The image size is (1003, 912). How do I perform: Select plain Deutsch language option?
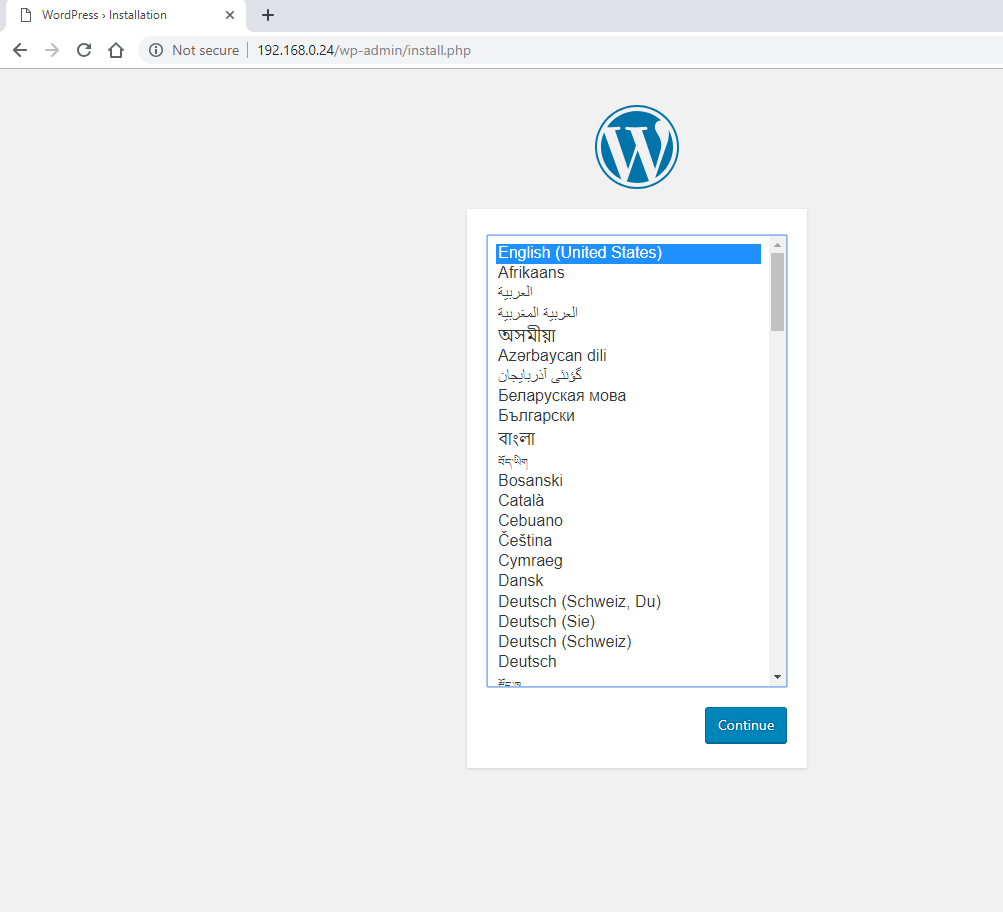pyautogui.click(x=628, y=662)
